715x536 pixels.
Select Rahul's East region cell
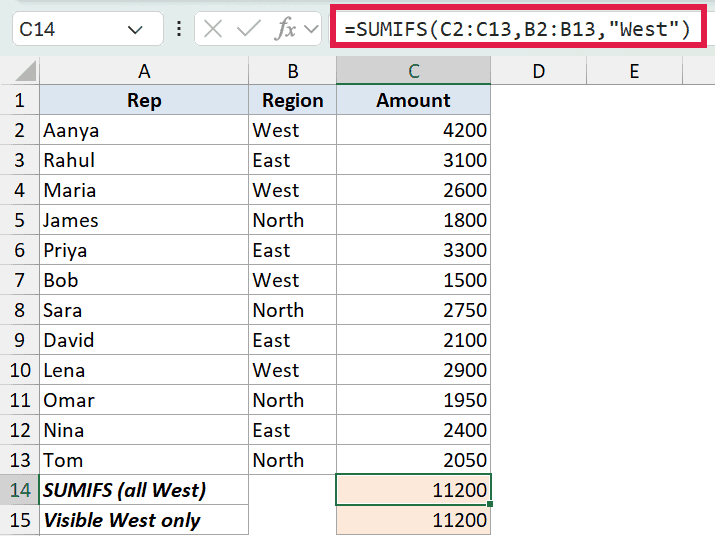coord(292,160)
